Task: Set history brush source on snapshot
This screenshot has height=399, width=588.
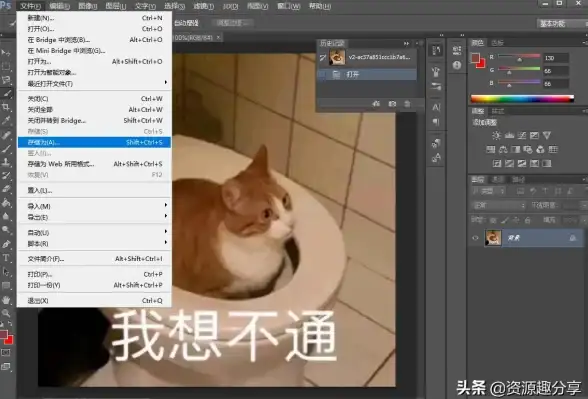Action: click(322, 57)
